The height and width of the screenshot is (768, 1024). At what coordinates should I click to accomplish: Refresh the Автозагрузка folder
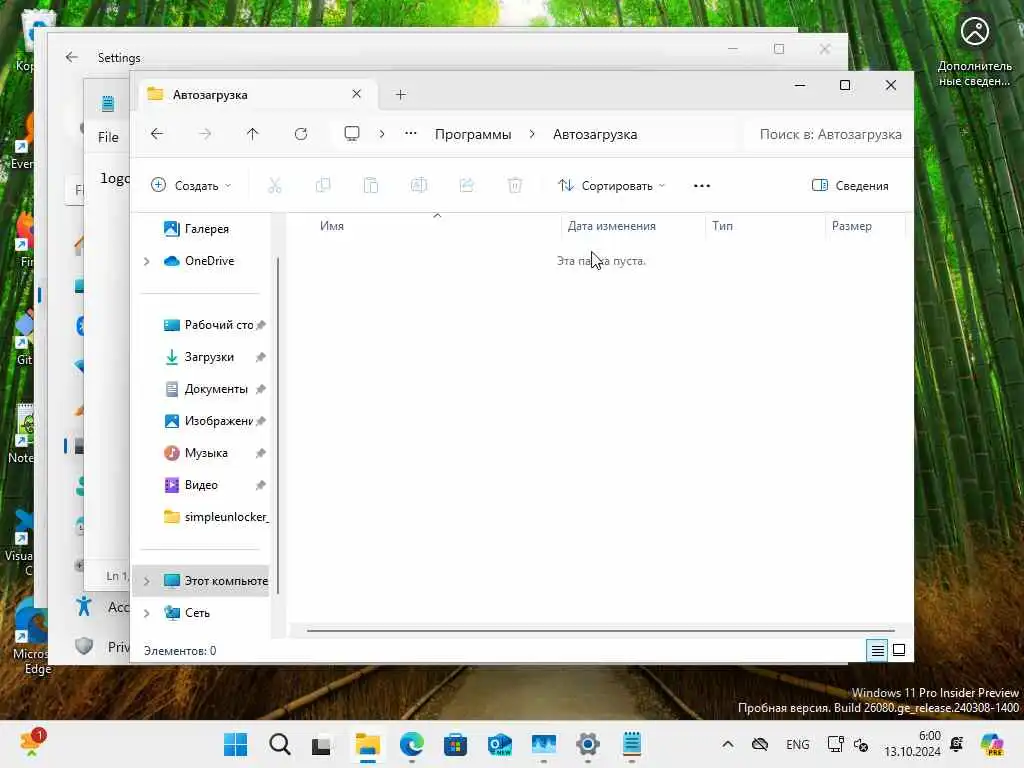(x=300, y=134)
